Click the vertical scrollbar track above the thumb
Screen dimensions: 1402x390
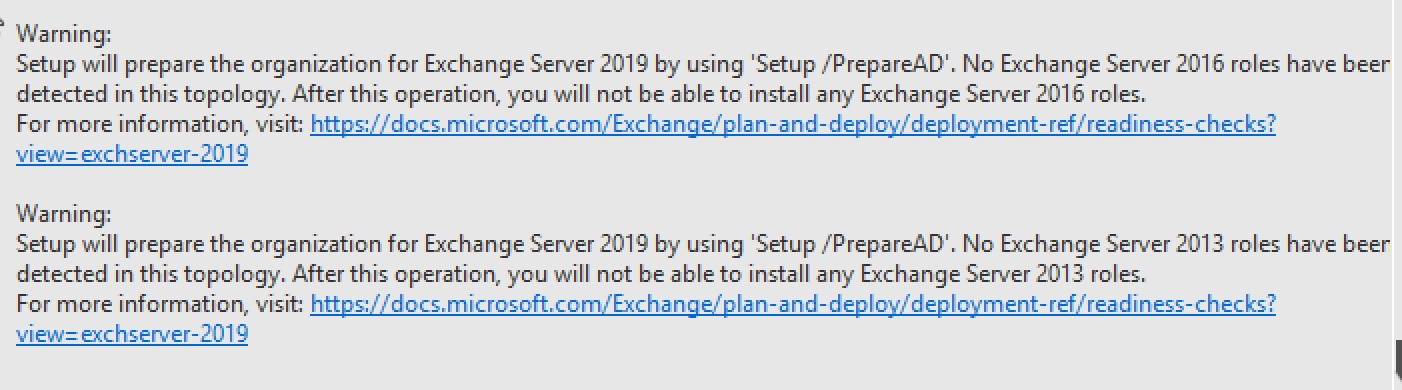[1397, 170]
